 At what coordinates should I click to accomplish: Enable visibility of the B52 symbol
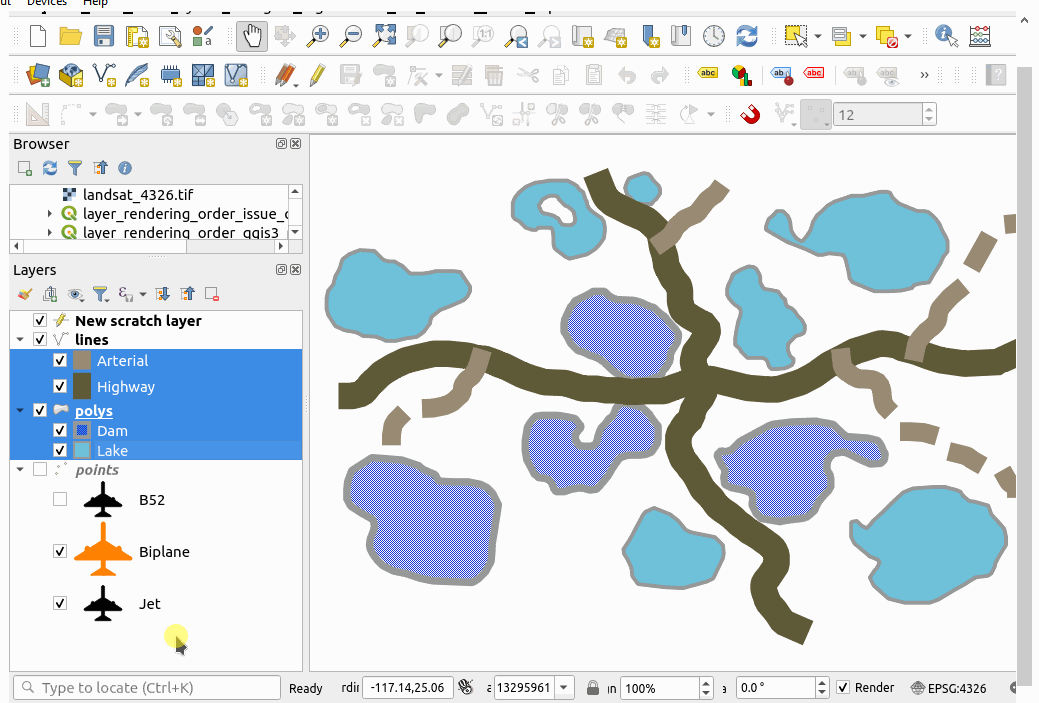59,499
